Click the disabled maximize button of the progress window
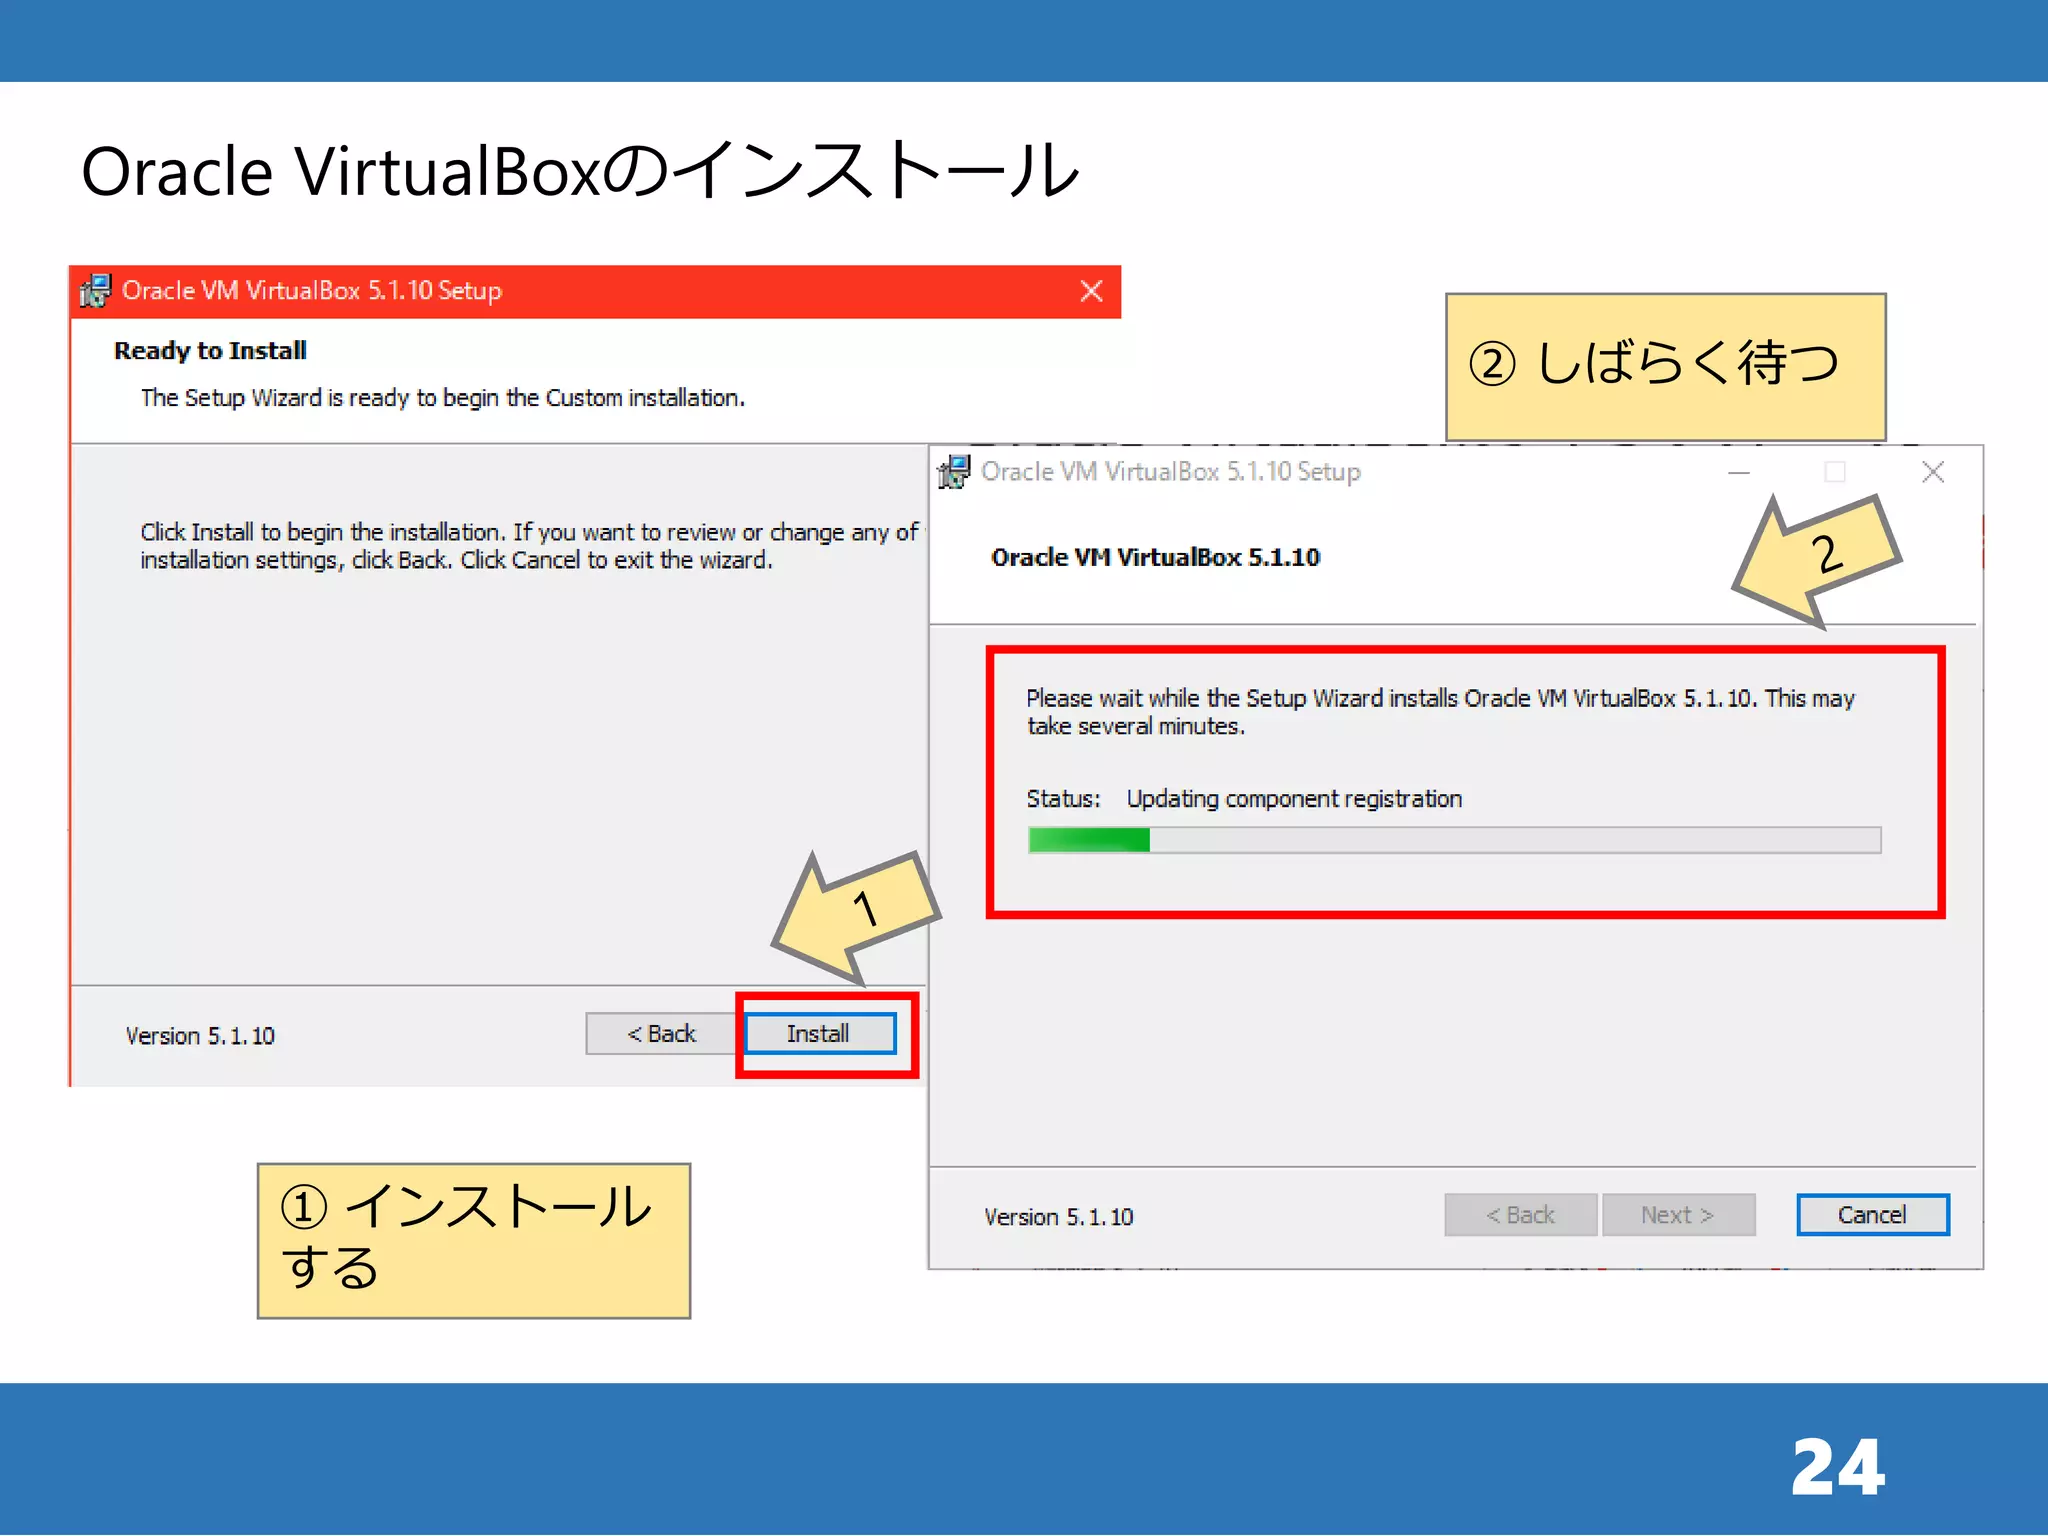This screenshot has height=1536, width=2048. [x=1835, y=472]
